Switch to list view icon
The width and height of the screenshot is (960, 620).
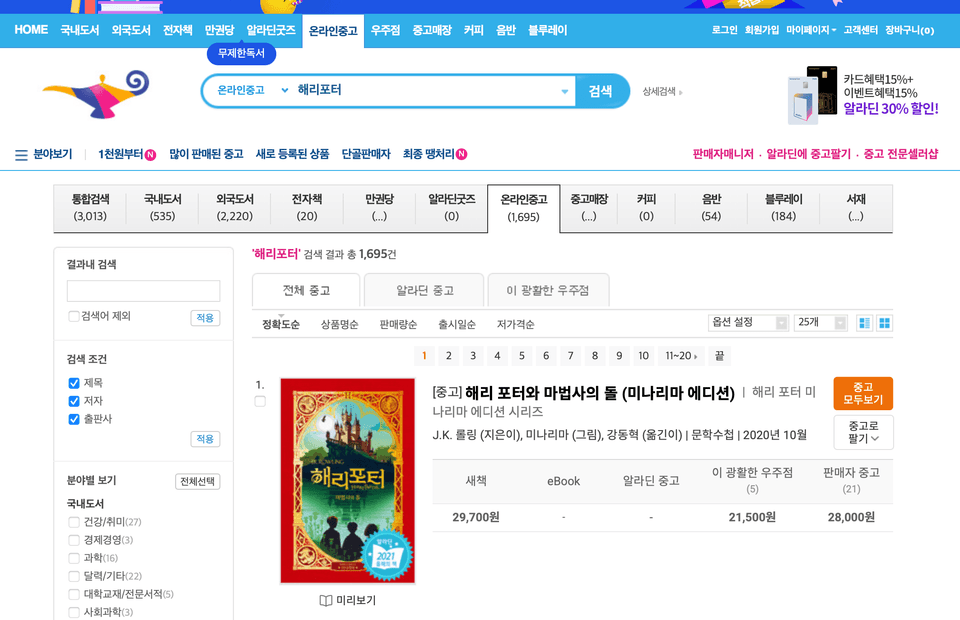click(x=864, y=323)
